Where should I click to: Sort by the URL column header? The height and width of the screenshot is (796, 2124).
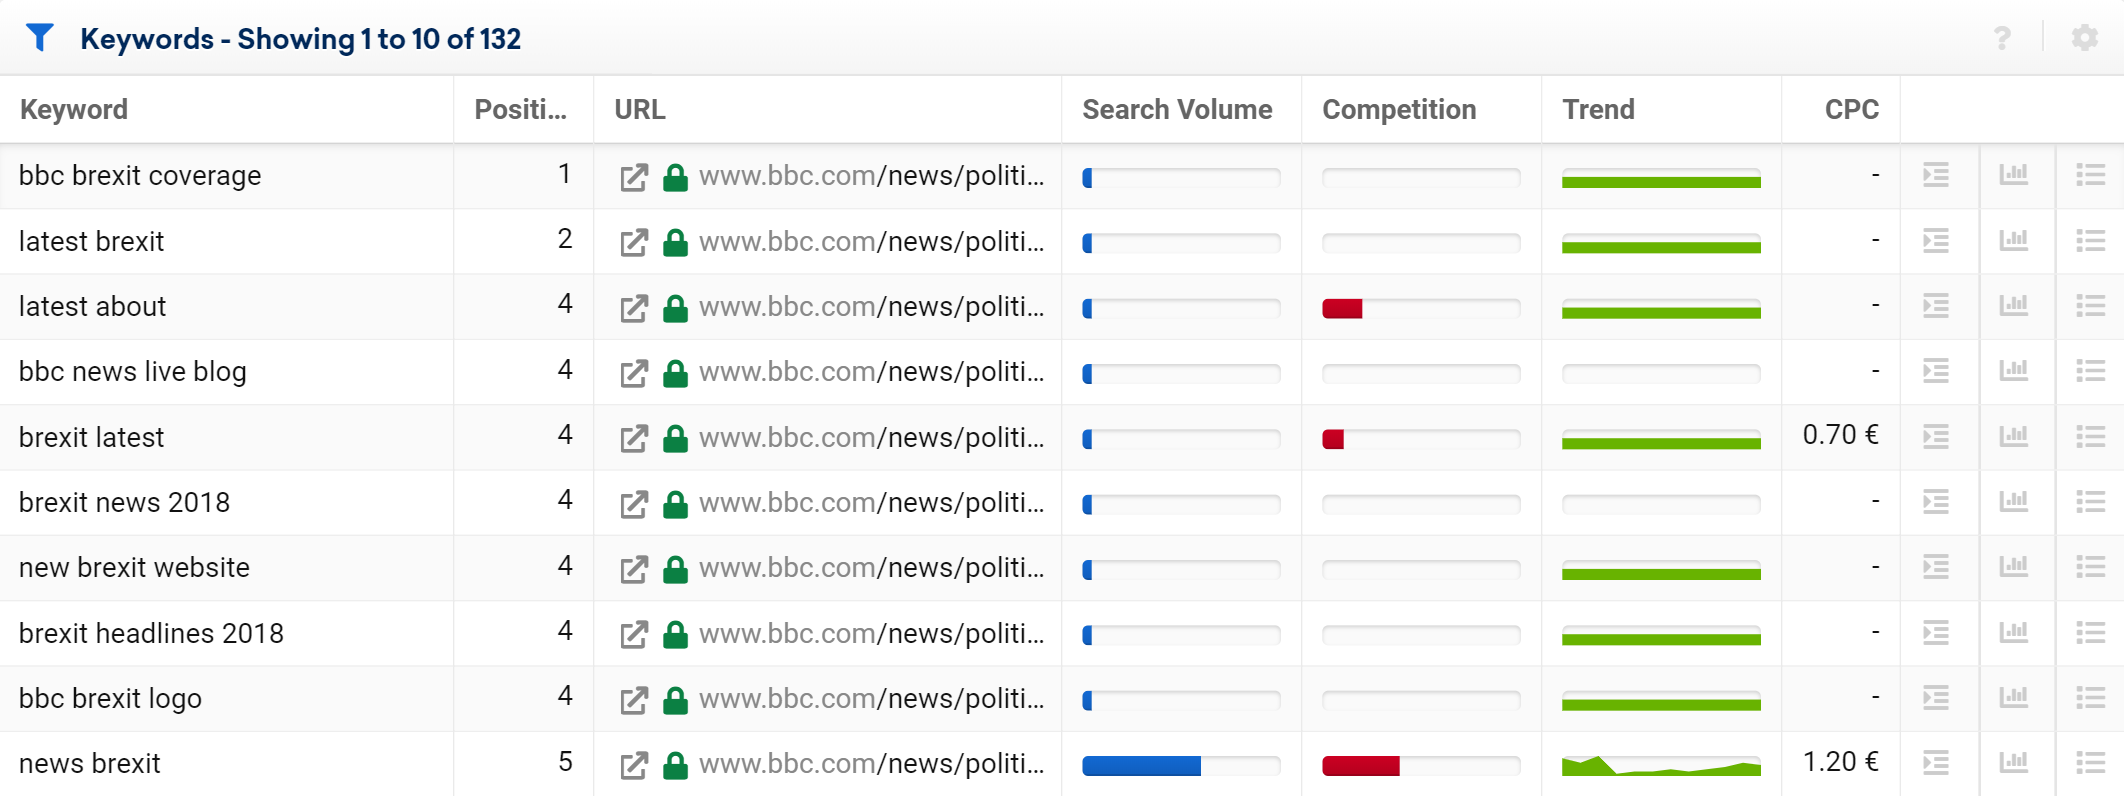[x=640, y=109]
